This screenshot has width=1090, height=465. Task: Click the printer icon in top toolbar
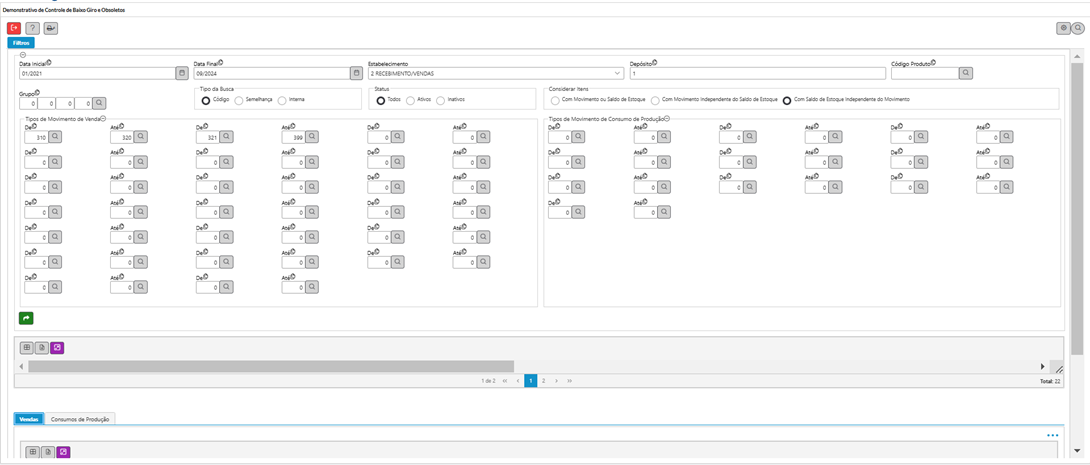coord(50,28)
